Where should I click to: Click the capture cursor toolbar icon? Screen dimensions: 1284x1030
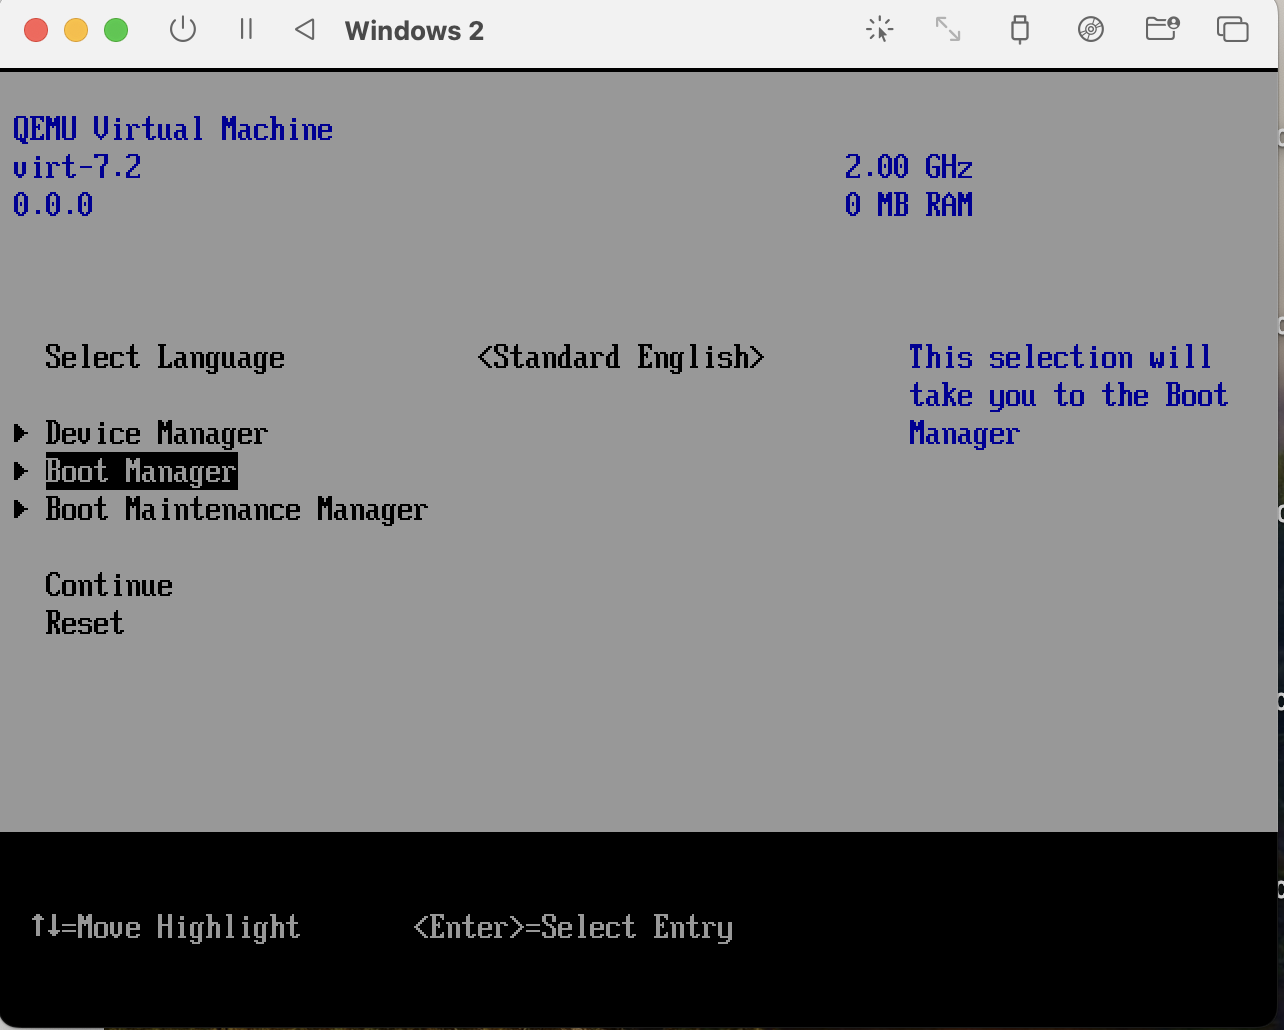pyautogui.click(x=880, y=30)
